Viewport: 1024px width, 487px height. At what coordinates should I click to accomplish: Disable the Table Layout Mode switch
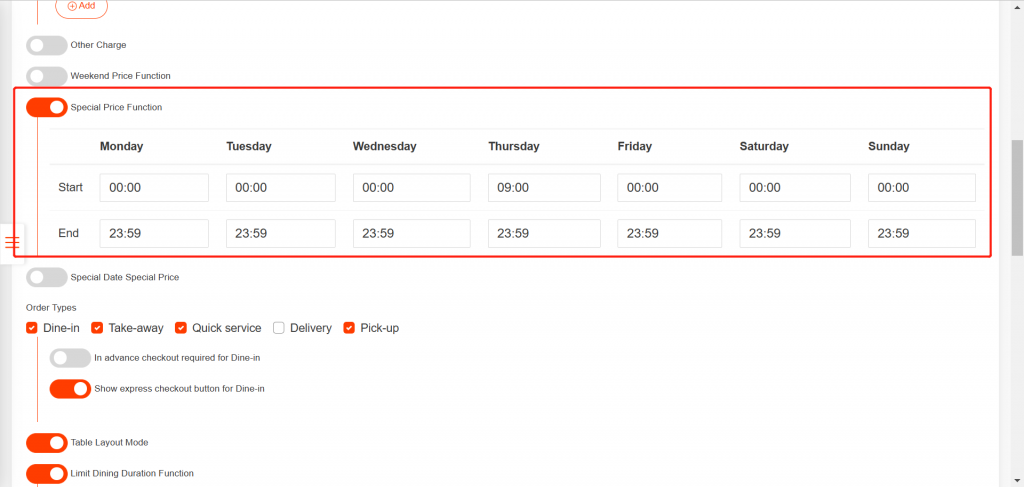coord(47,442)
